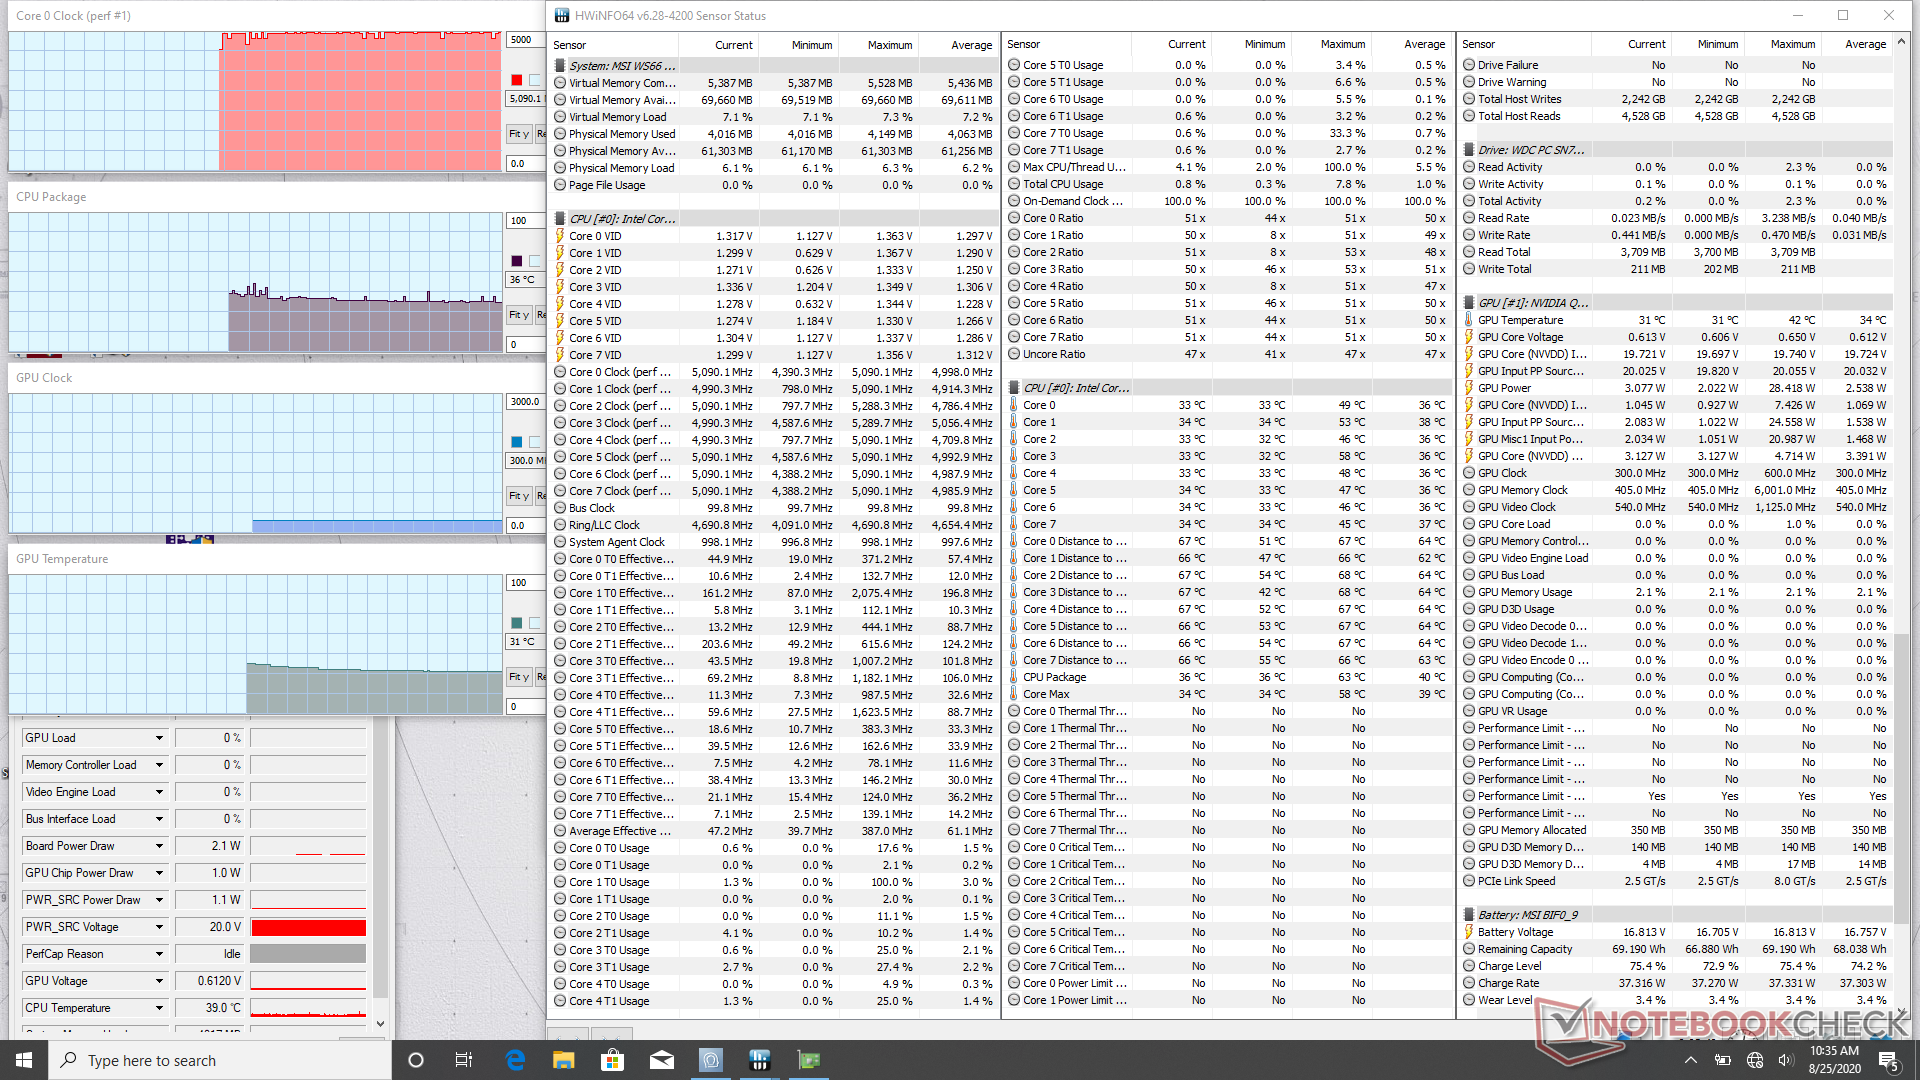Open the Board Power Draw dropdown
This screenshot has height=1080, width=1920.
click(159, 846)
